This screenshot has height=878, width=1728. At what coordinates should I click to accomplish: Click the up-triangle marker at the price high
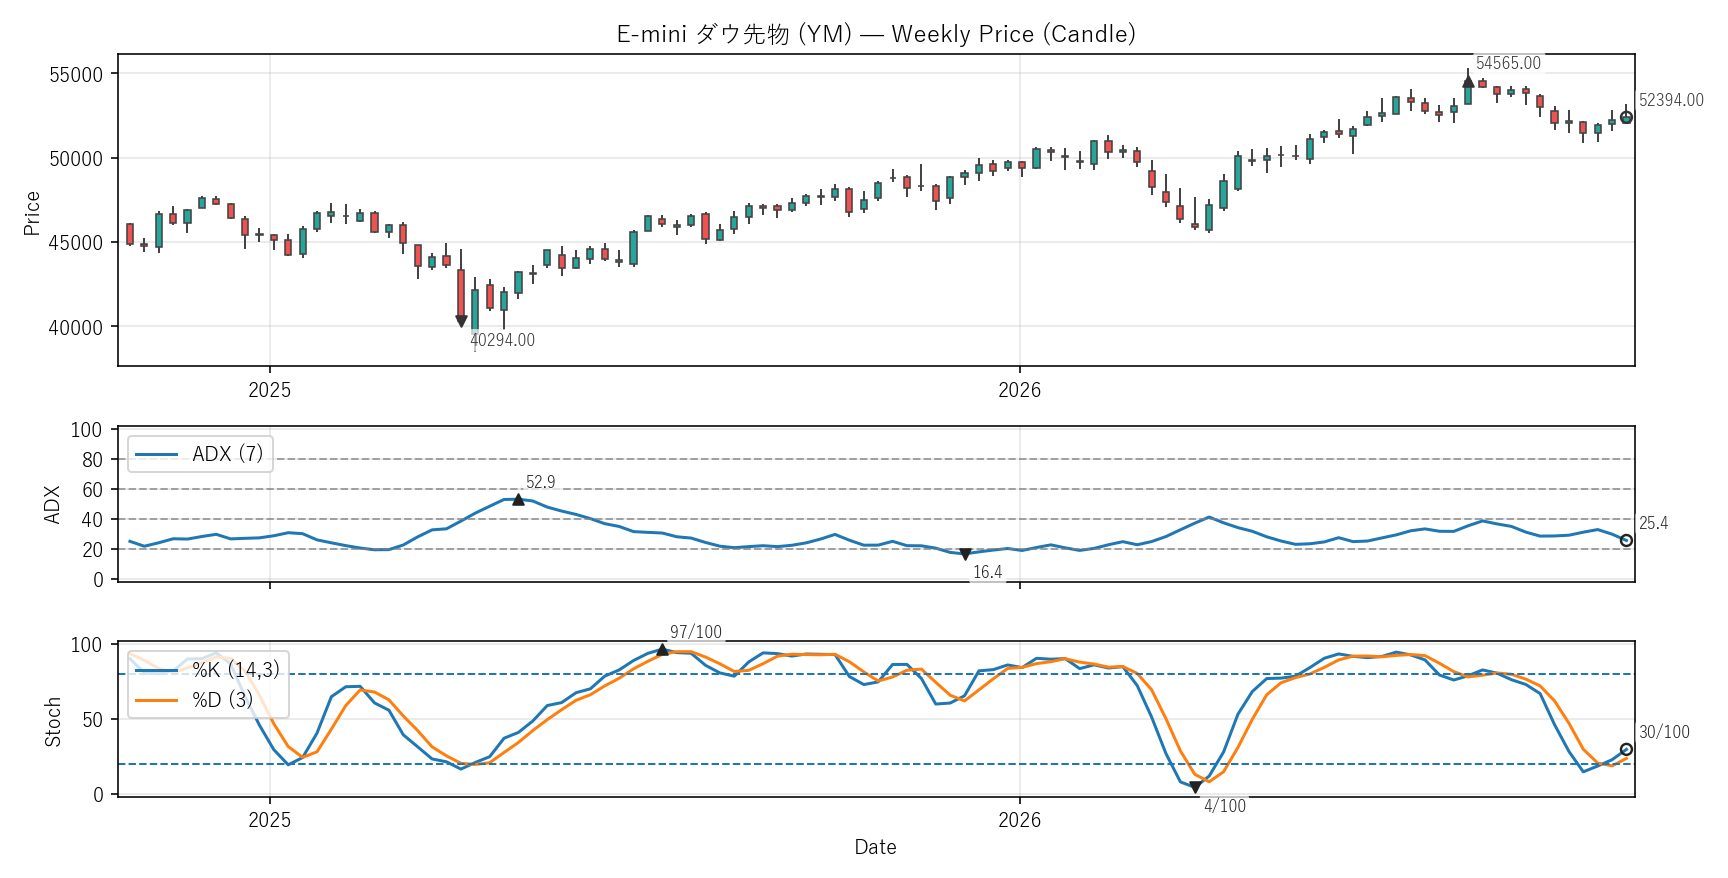tap(1468, 82)
